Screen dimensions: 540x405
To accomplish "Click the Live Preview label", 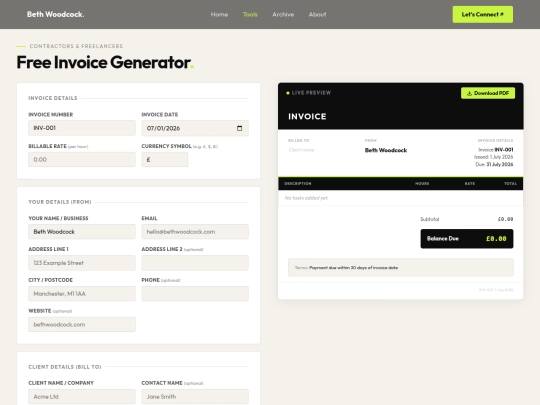I will (311, 93).
